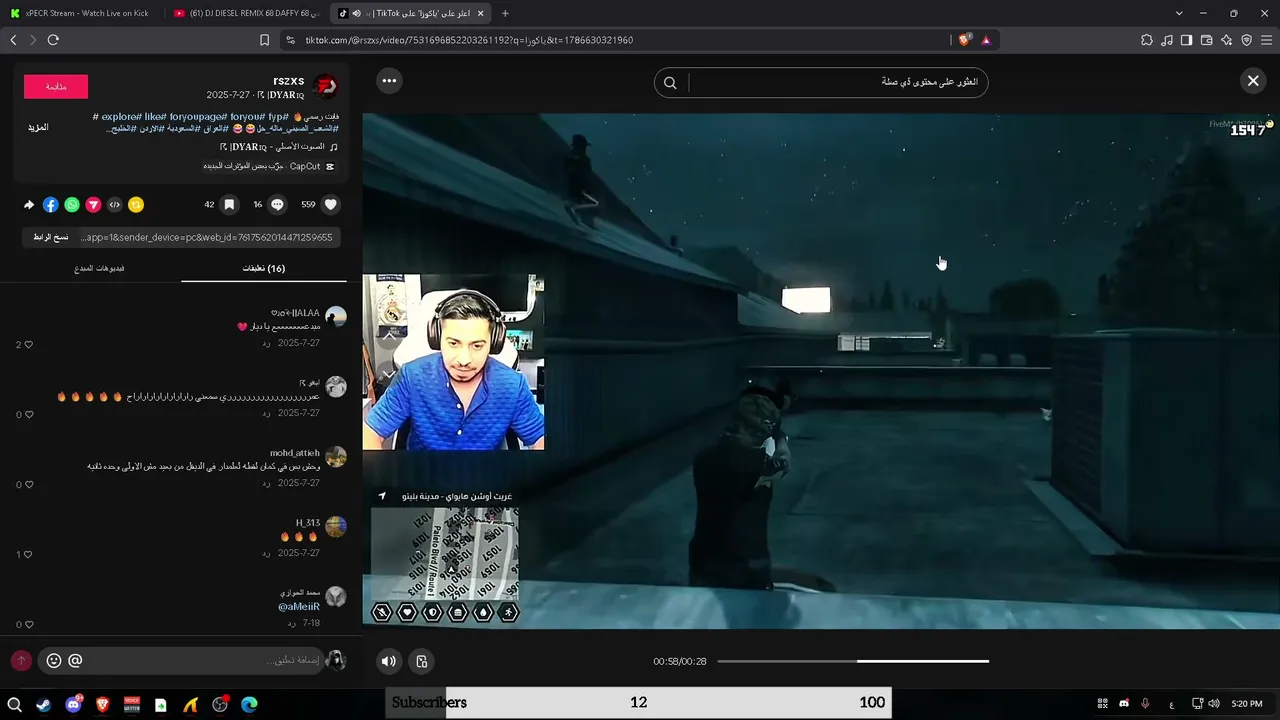
Task: Open the rszxs profile avatar
Action: coord(325,87)
